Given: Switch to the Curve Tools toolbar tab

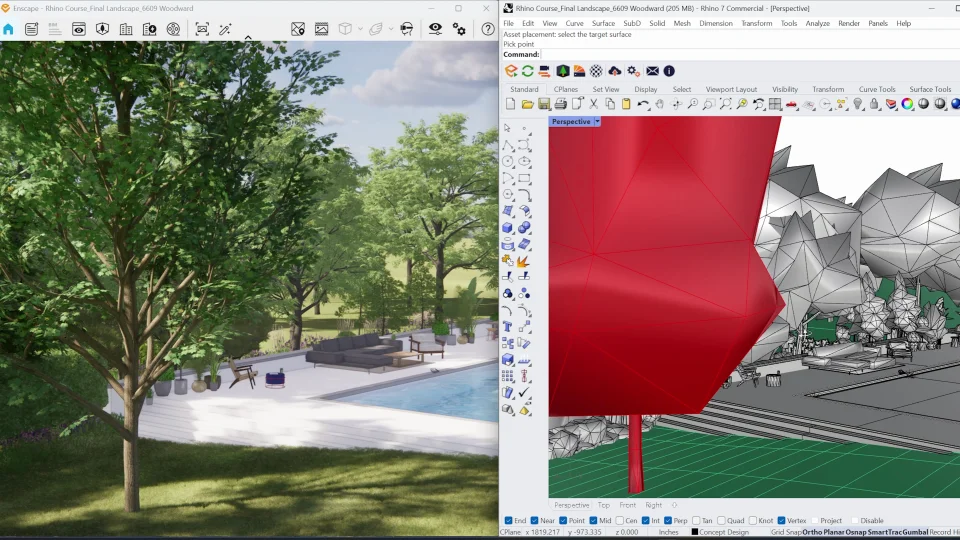Looking at the screenshot, I should (x=877, y=89).
